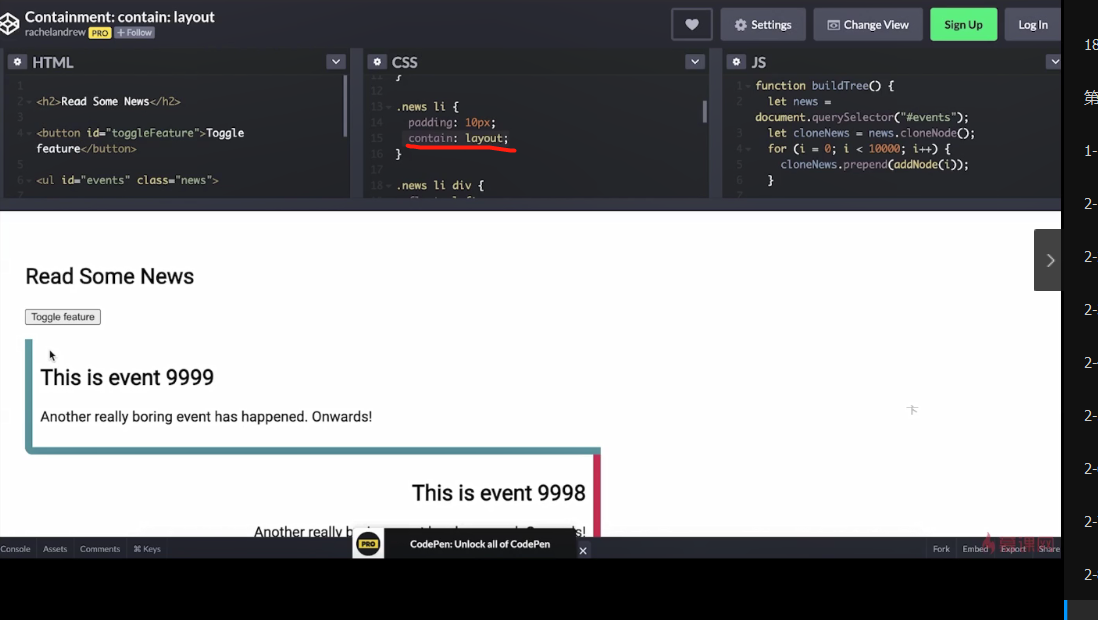Open pen Settings
The image size is (1098, 620).
[x=763, y=25]
